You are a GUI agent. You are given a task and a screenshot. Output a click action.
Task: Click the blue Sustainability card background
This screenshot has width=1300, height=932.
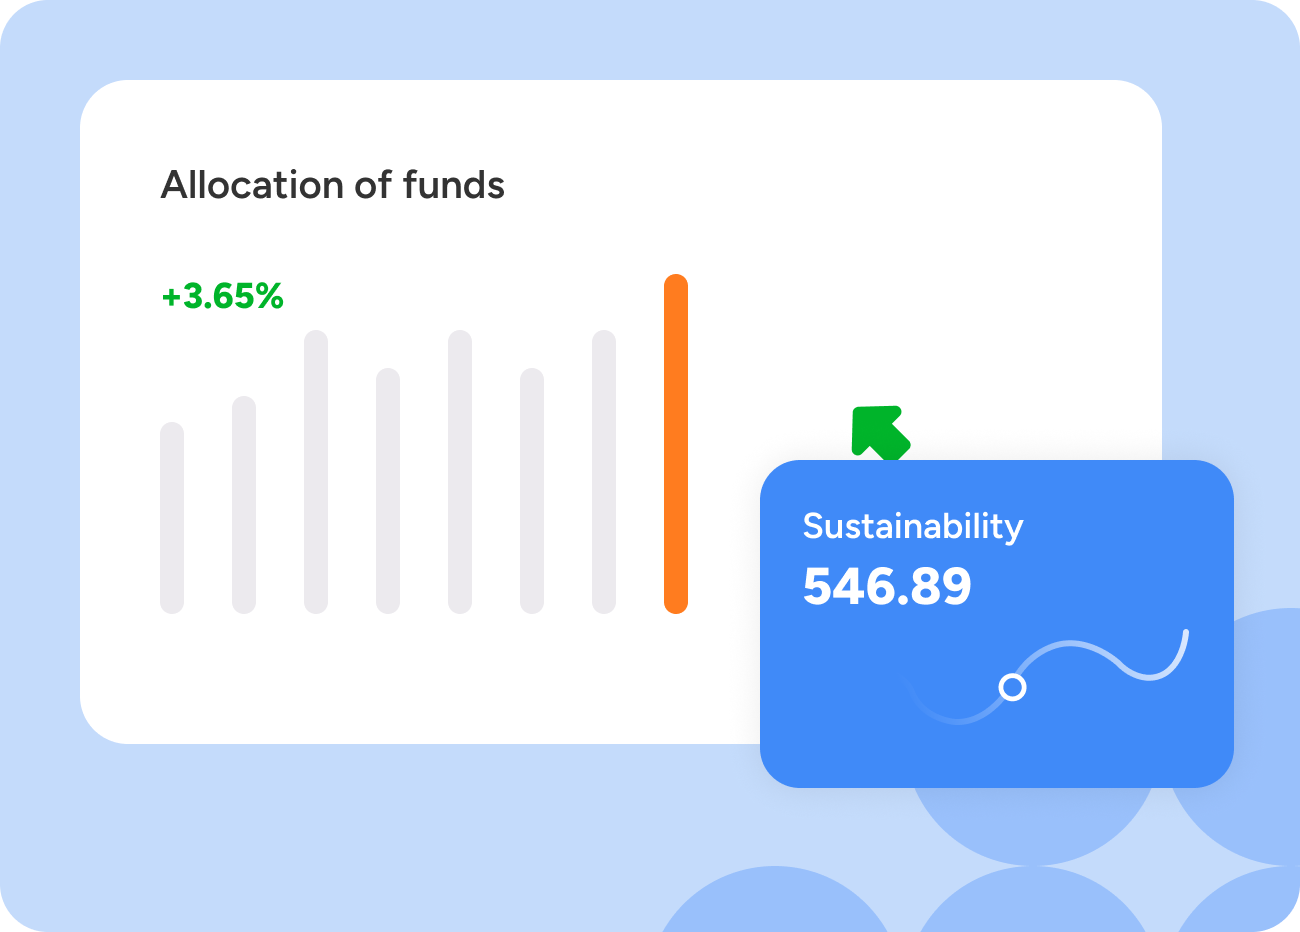coord(1100,740)
